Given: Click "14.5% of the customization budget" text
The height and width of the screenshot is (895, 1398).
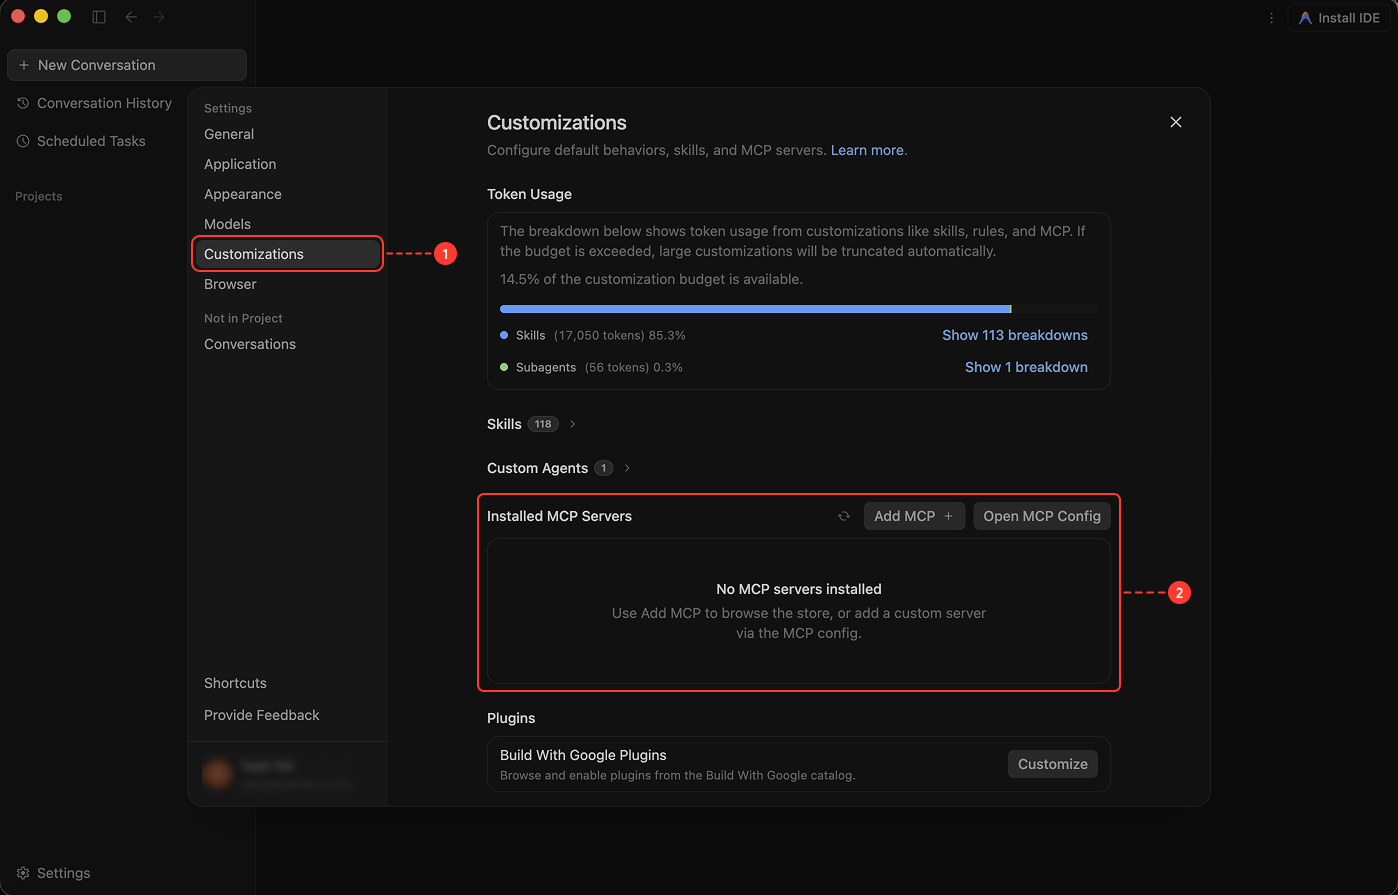Looking at the screenshot, I should click(651, 279).
